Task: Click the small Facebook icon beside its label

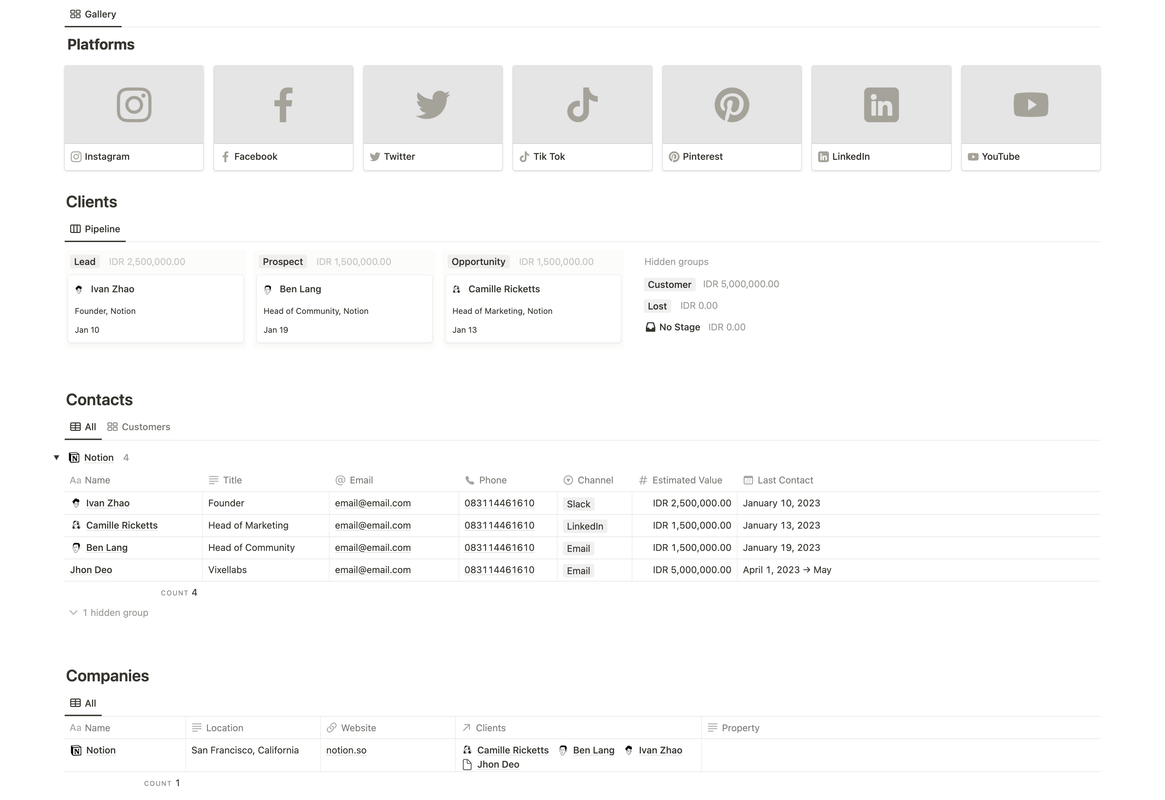Action: [x=225, y=157]
